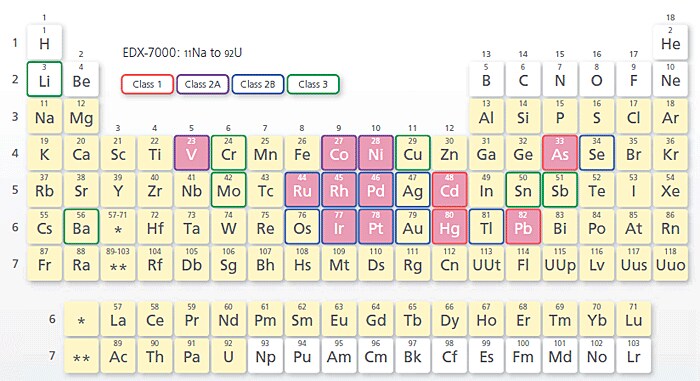
Task: Select the Molybdenum (Mo) element tile
Action: [229, 190]
